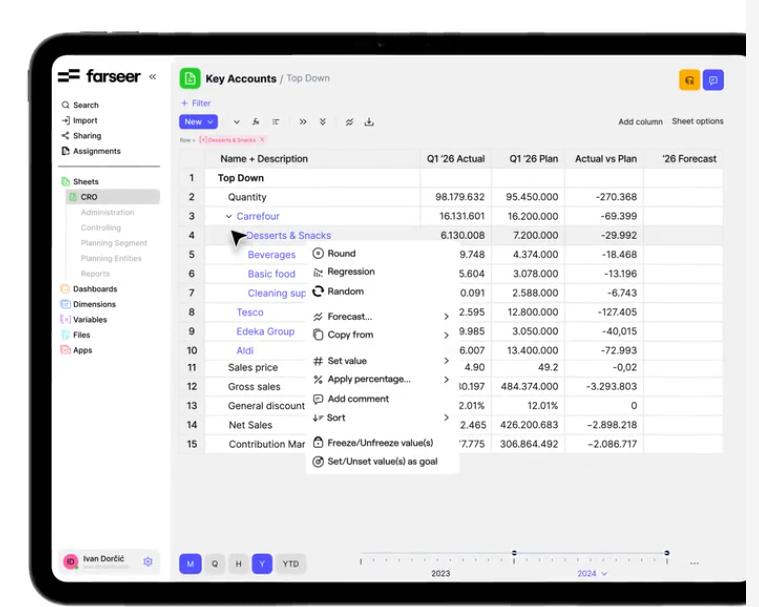Click the orange headset support icon
This screenshot has height=607, width=759.
tap(689, 80)
